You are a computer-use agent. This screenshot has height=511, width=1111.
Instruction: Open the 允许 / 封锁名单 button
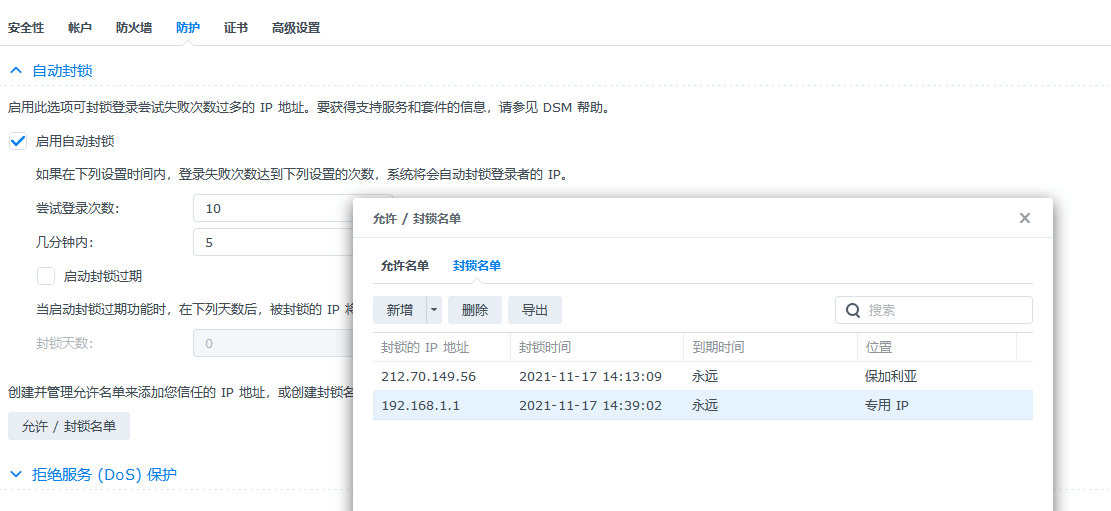tap(69, 426)
